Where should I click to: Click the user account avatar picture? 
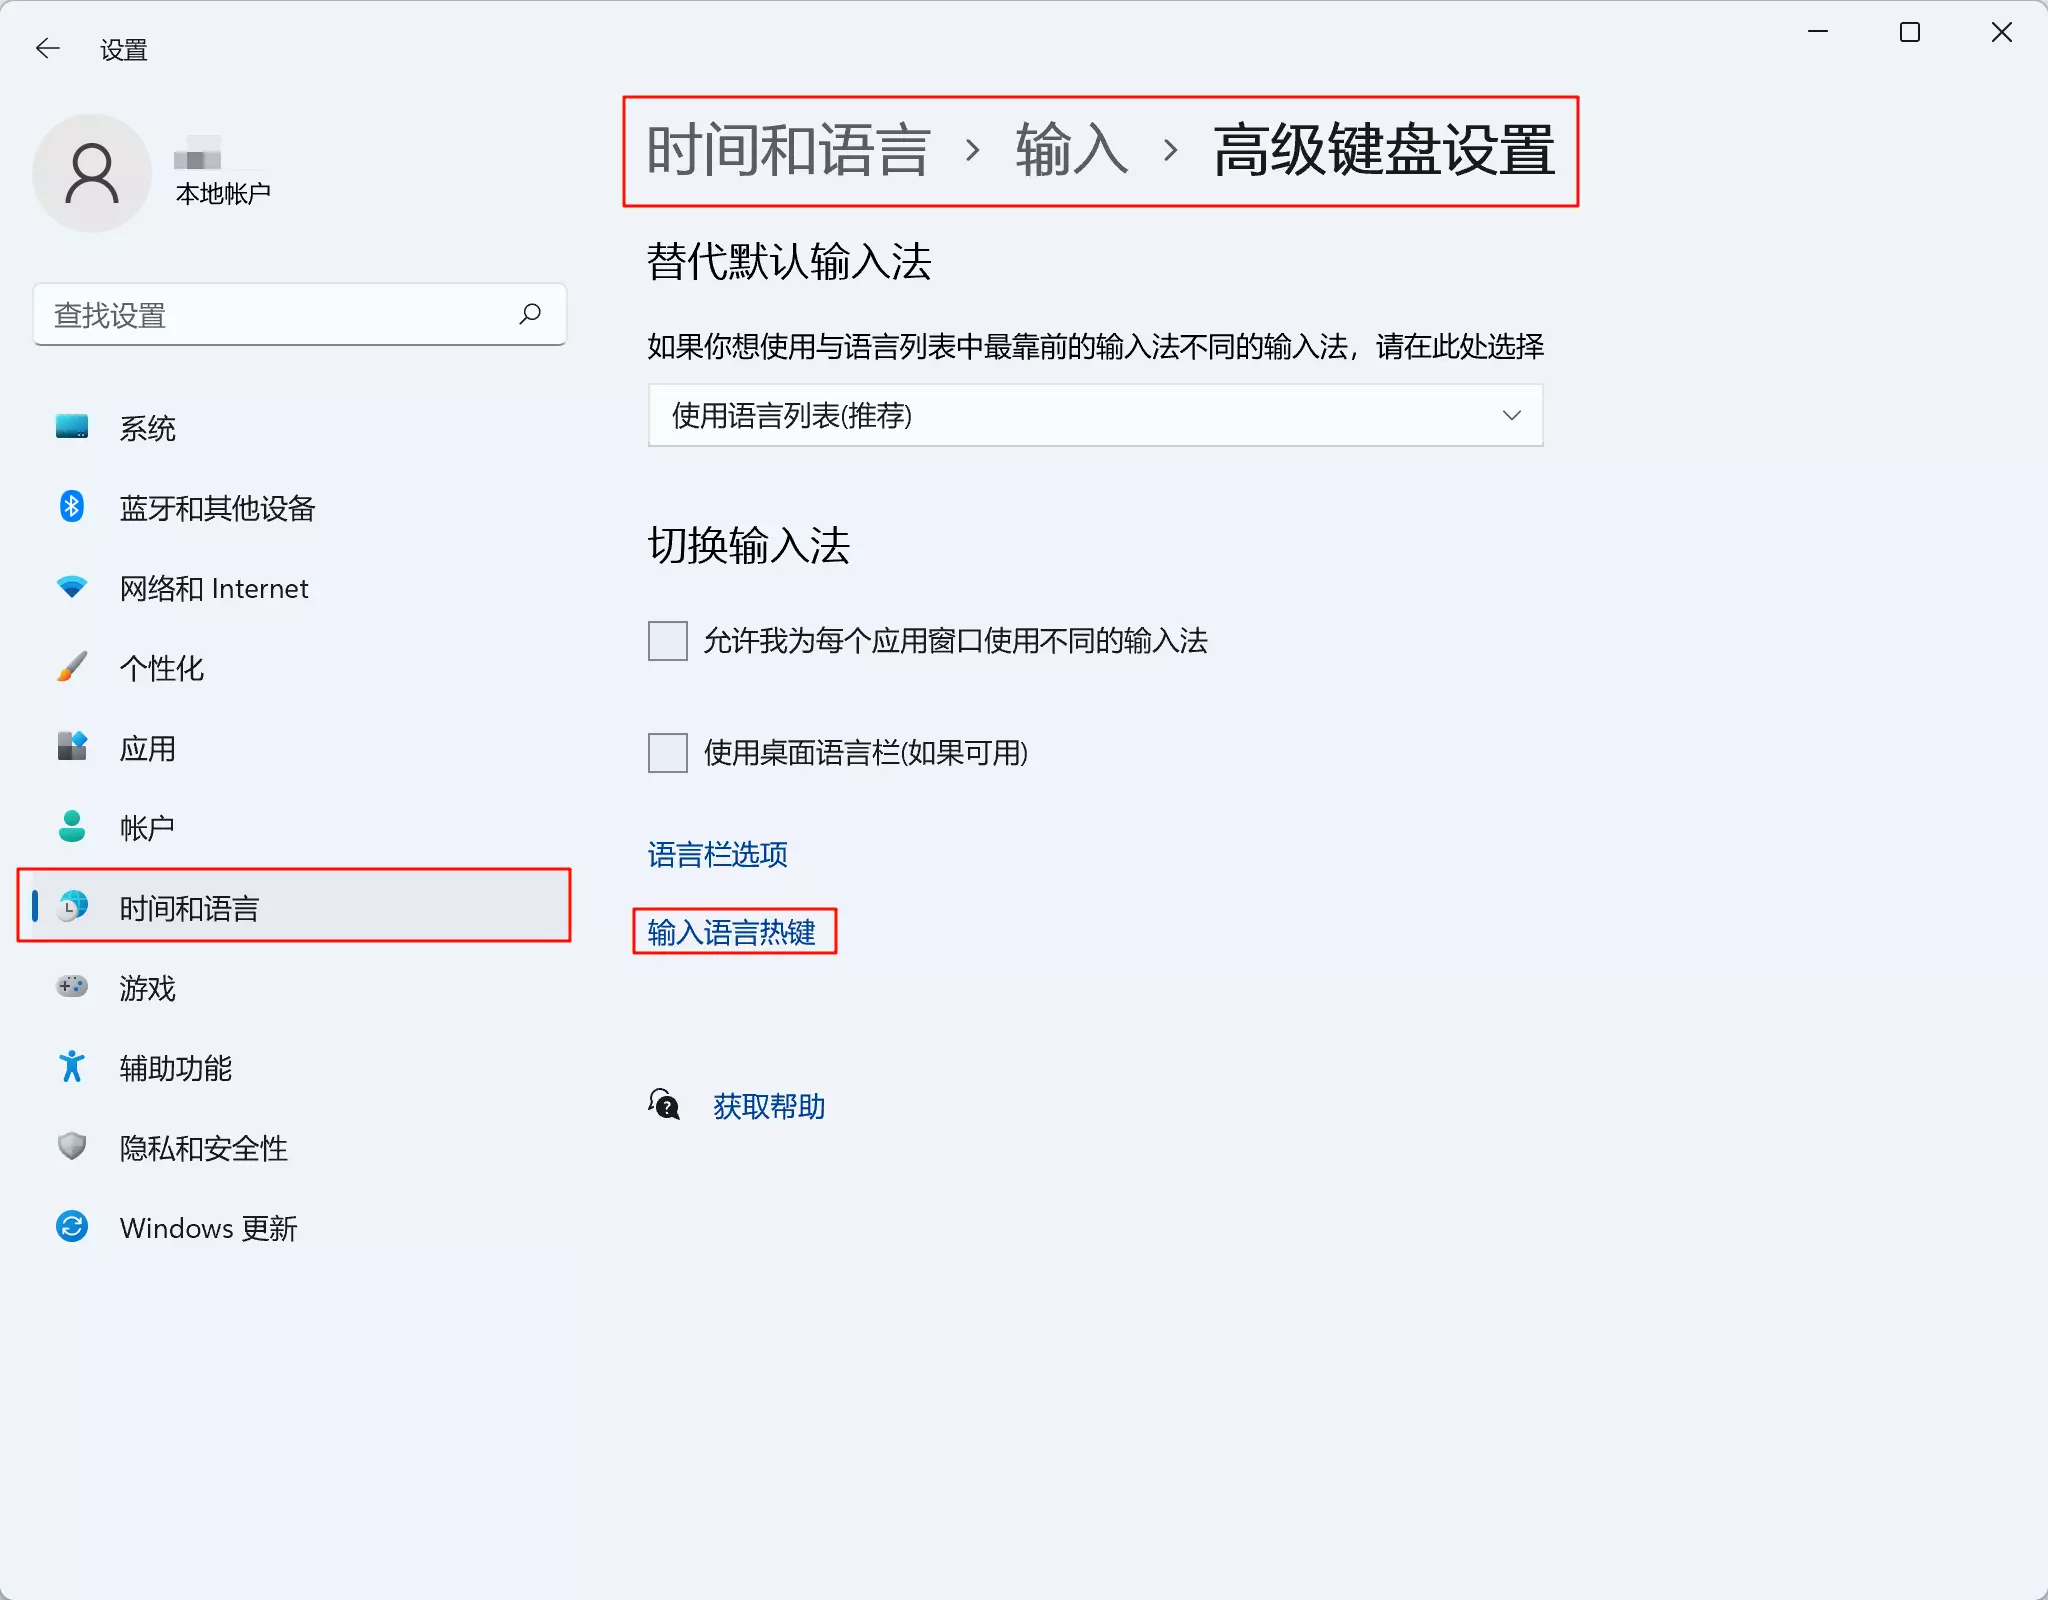[x=92, y=173]
